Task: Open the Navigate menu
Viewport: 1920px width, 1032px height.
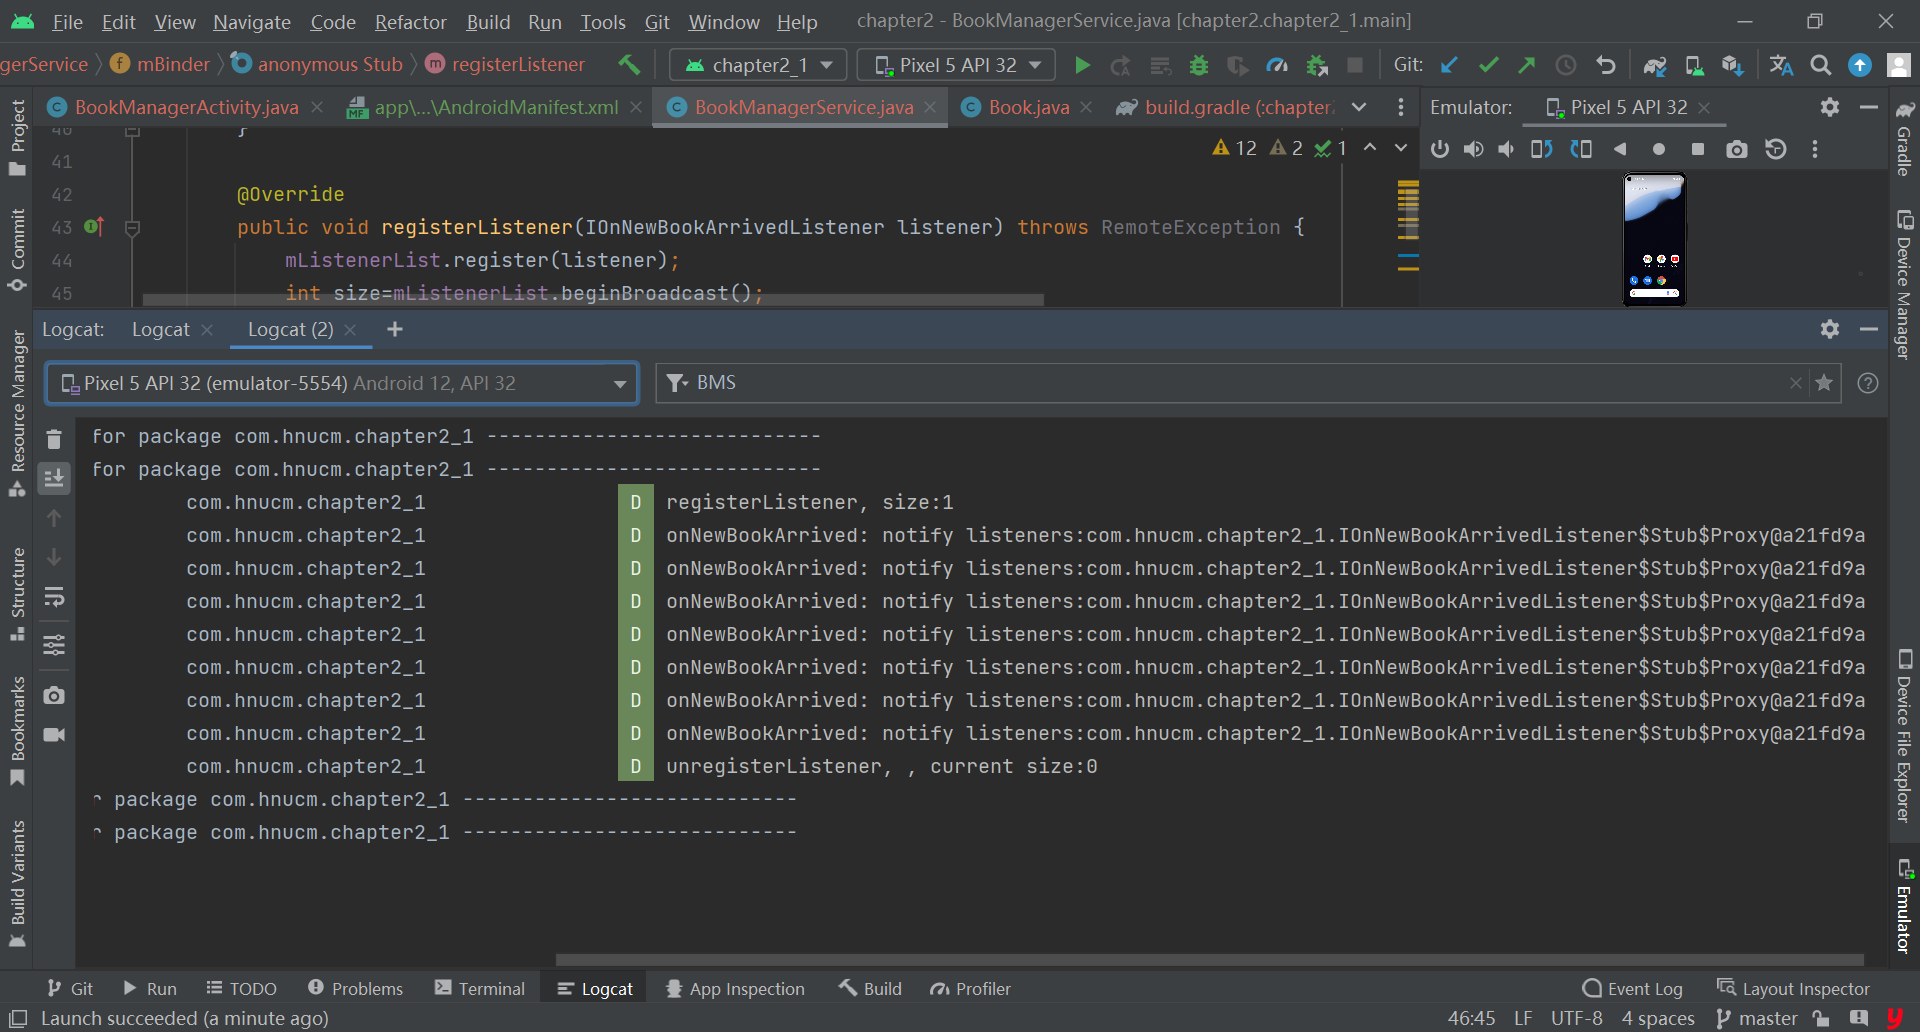Action: (252, 22)
